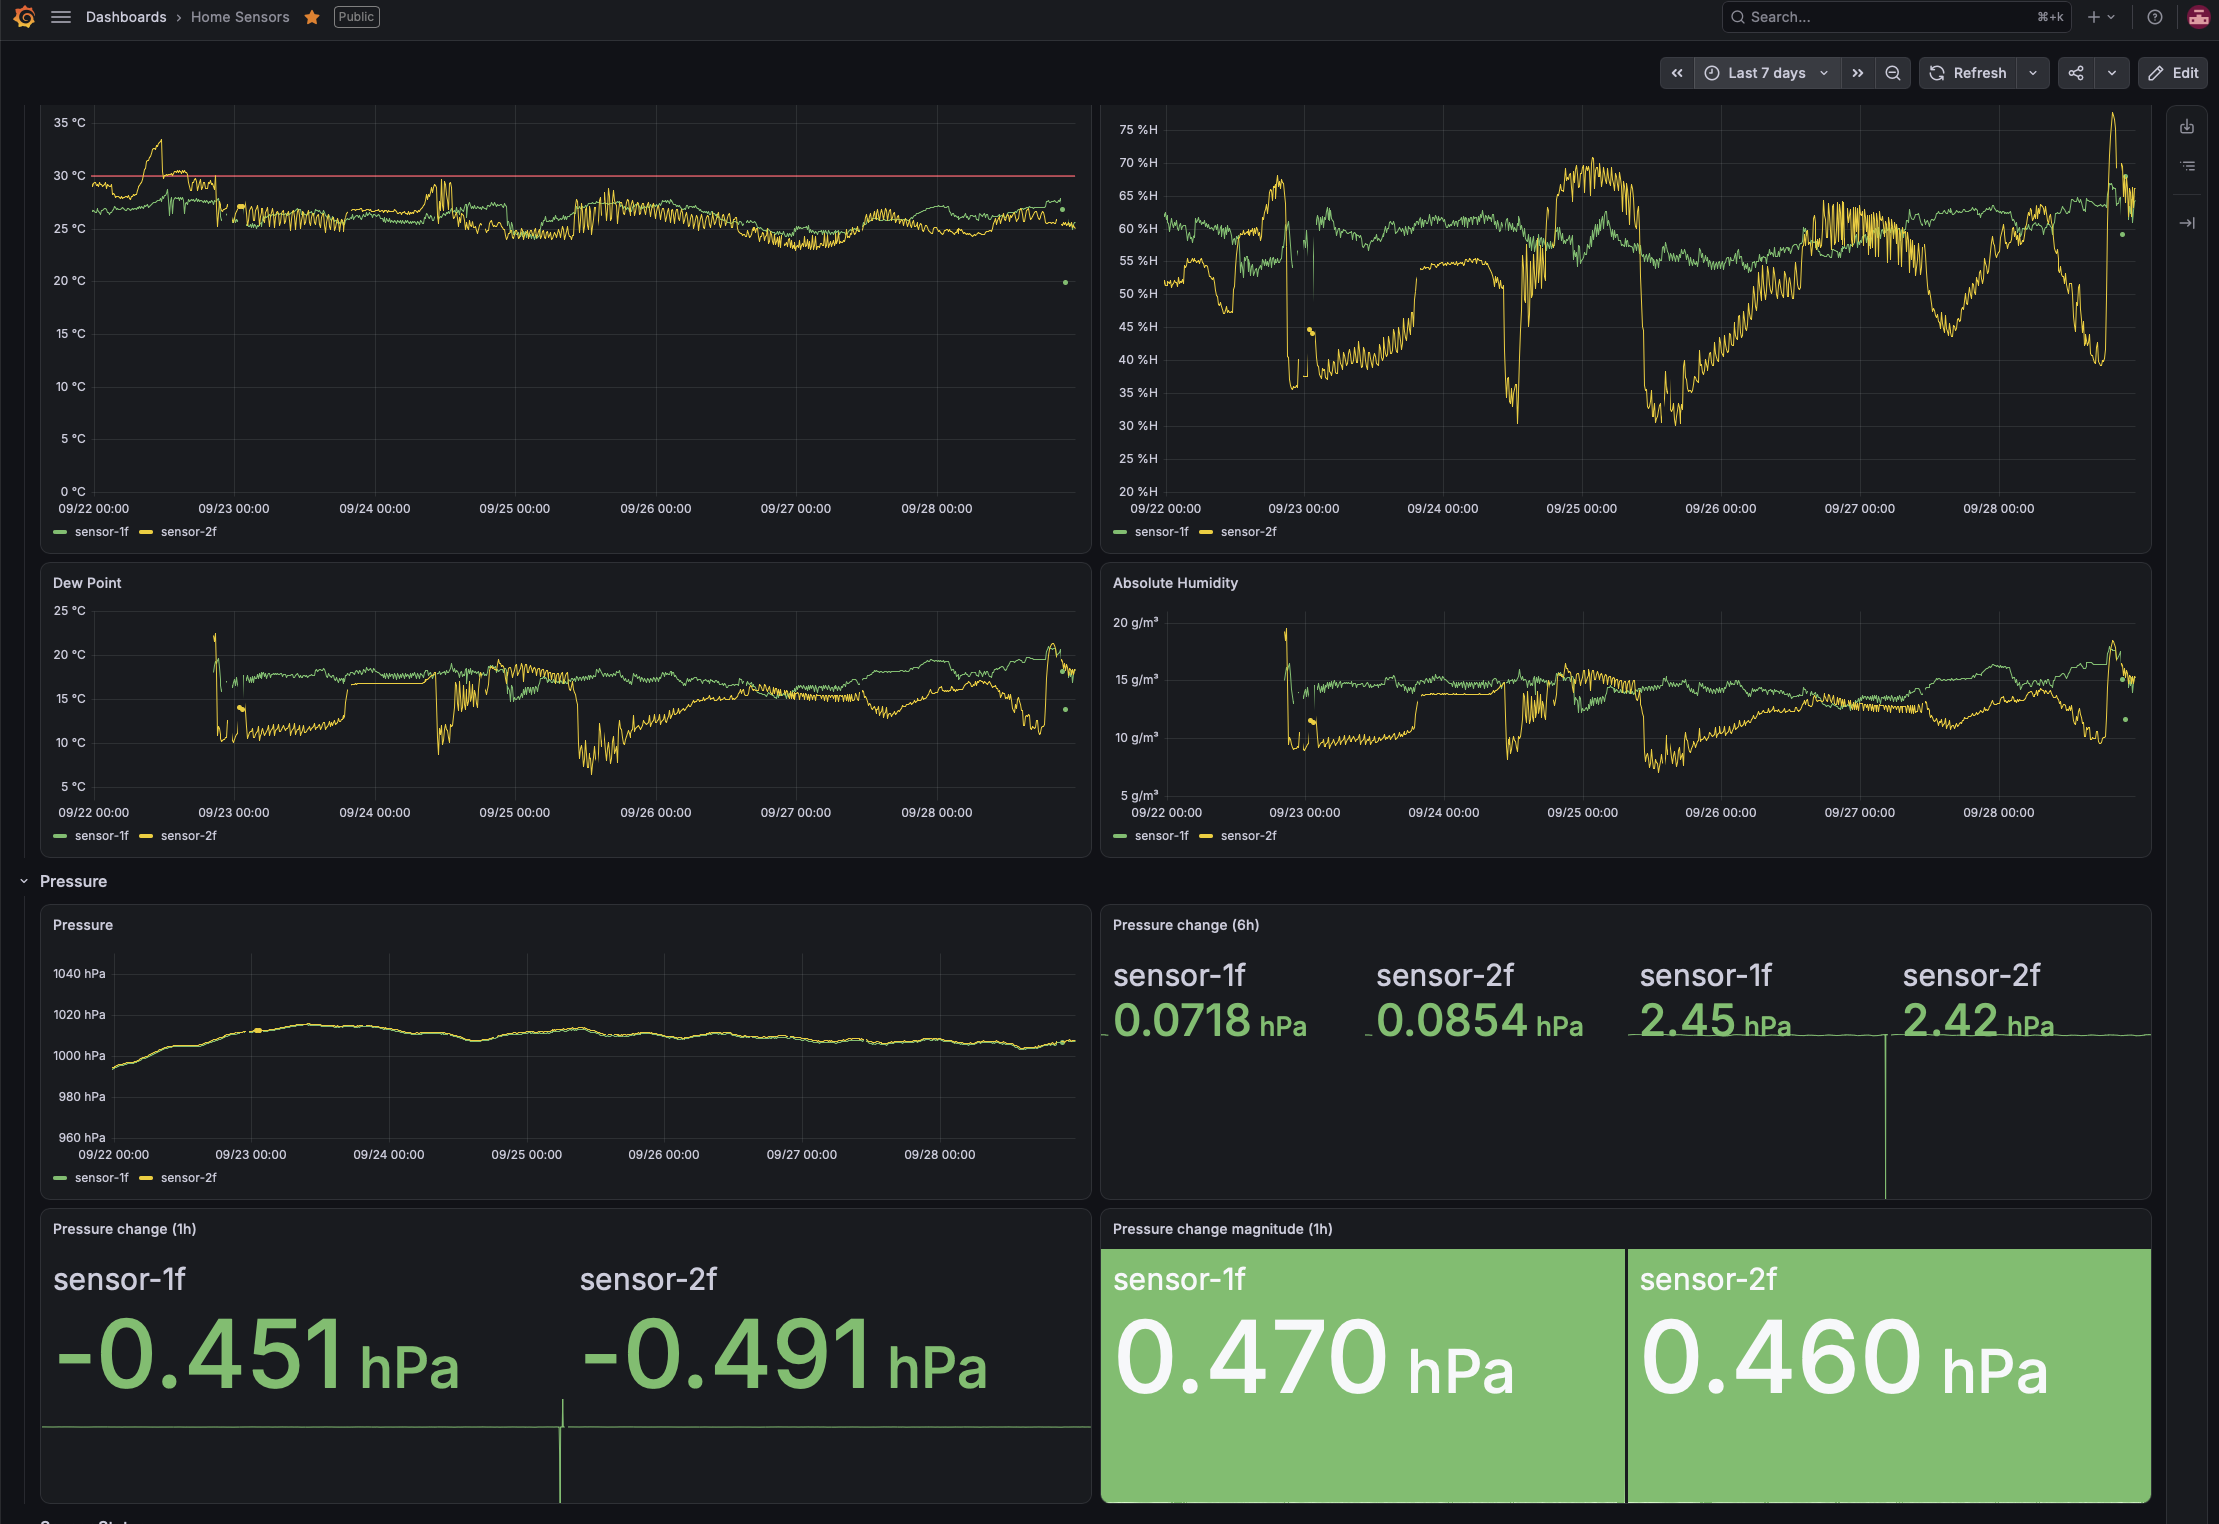Screen dimensions: 2219x1524
Task: Click the Pressure change (6h) panel title
Action: point(1186,925)
